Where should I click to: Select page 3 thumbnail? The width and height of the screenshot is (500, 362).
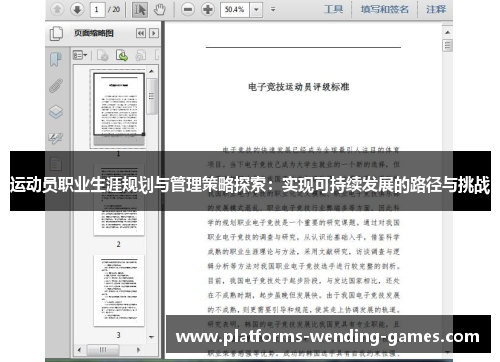119,291
